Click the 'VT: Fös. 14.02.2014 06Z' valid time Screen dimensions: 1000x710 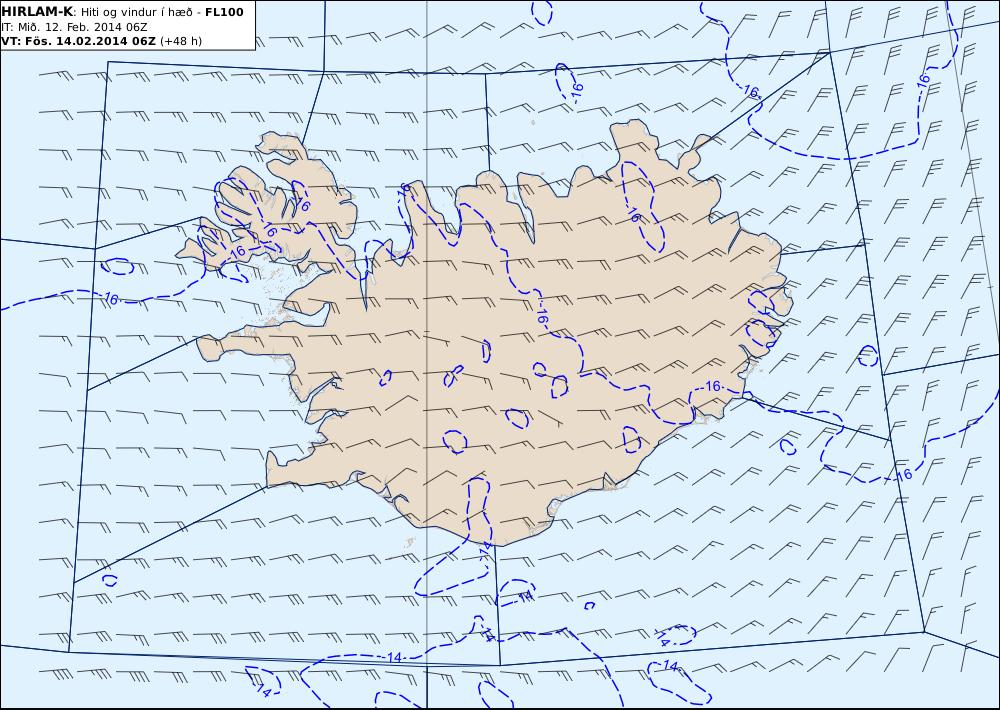(x=78, y=41)
